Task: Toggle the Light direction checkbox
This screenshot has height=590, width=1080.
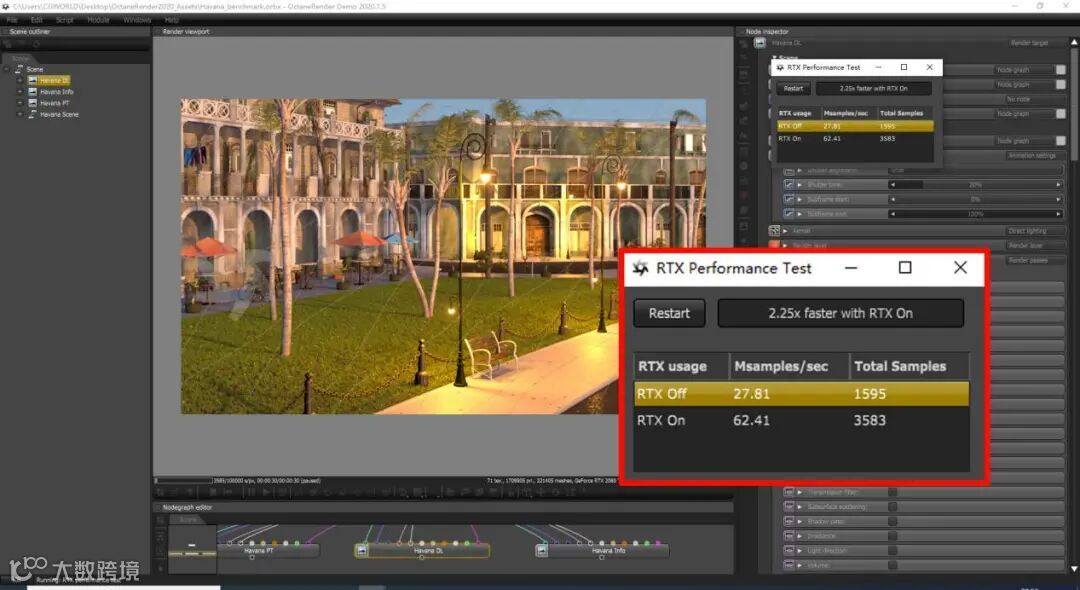Action: pyautogui.click(x=892, y=551)
